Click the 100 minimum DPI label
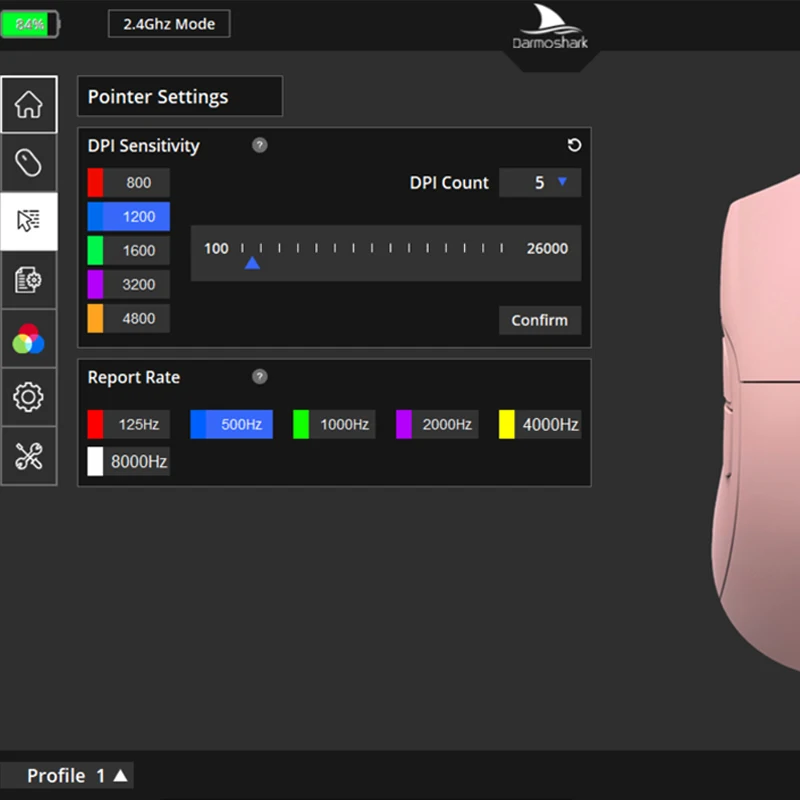Viewport: 800px width, 800px height. (216, 248)
